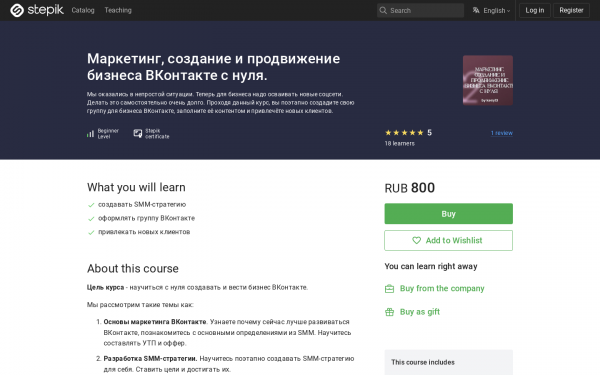Click 'привлекать новых клиентов' list item
600x375 pixels.
144,232
